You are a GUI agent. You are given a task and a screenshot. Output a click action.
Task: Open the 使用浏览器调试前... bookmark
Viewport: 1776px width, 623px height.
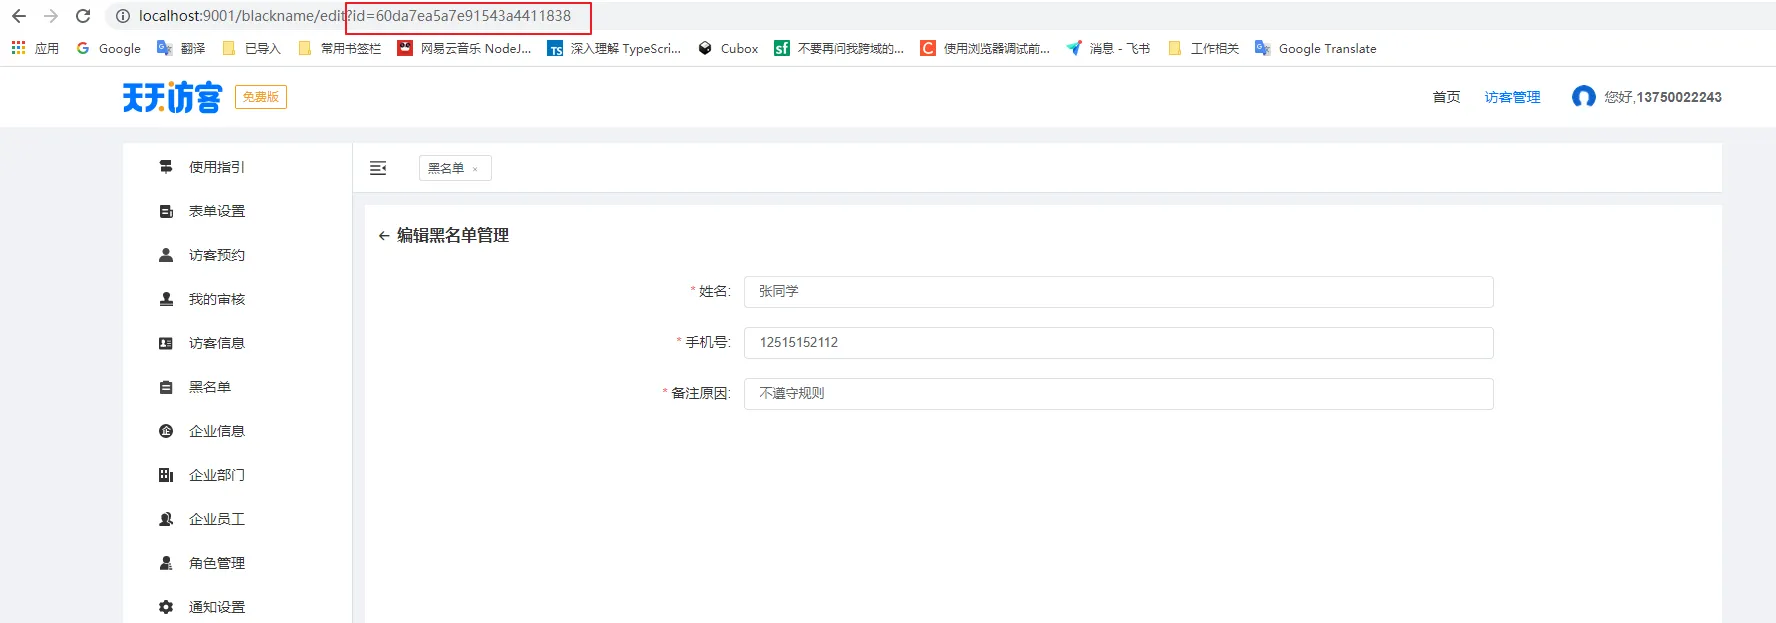[985, 48]
